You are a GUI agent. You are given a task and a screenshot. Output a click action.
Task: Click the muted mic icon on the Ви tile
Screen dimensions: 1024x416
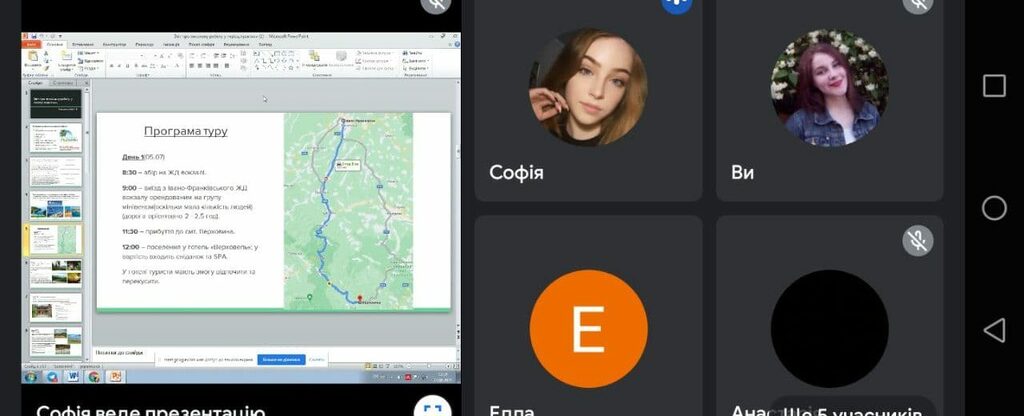(917, 4)
